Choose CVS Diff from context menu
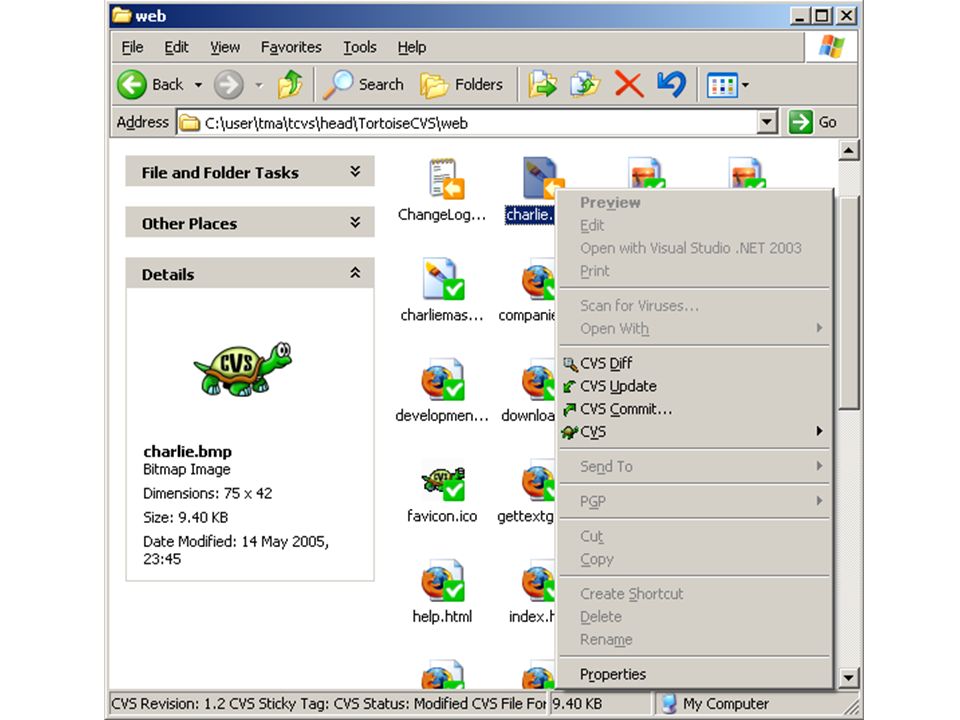 click(695, 364)
